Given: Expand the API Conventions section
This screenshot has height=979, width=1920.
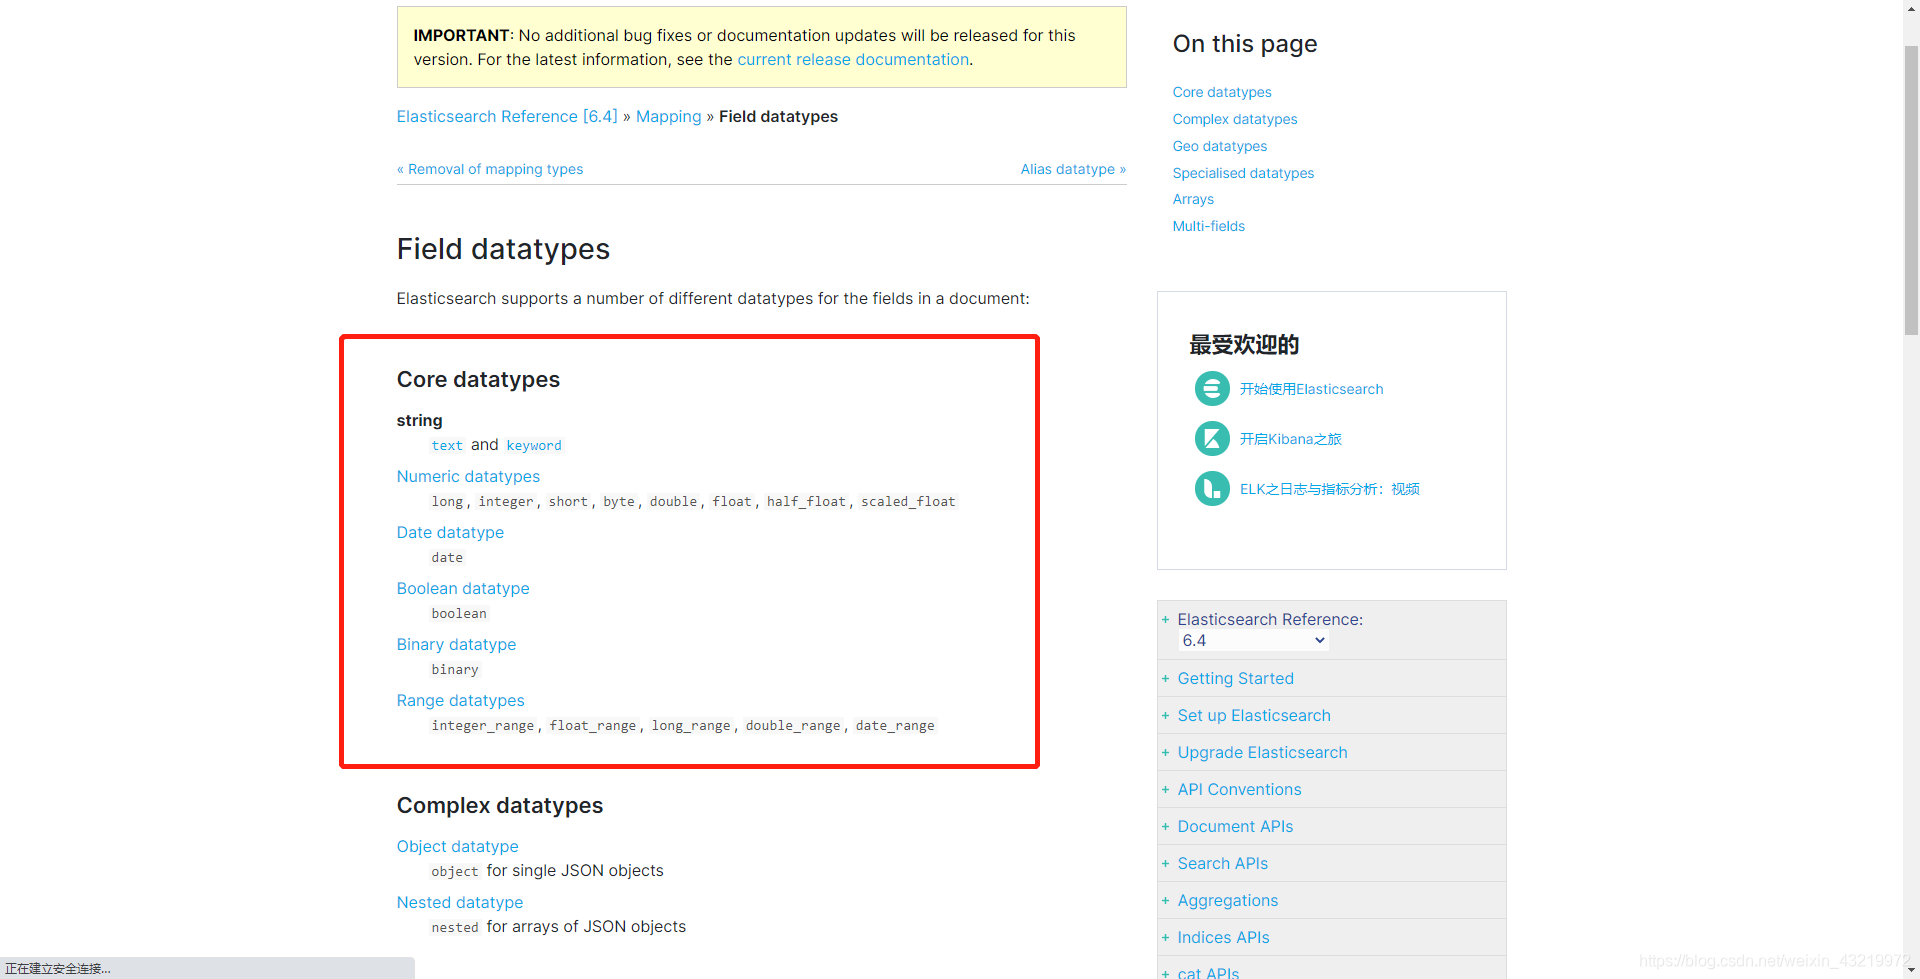Looking at the screenshot, I should (x=1165, y=789).
